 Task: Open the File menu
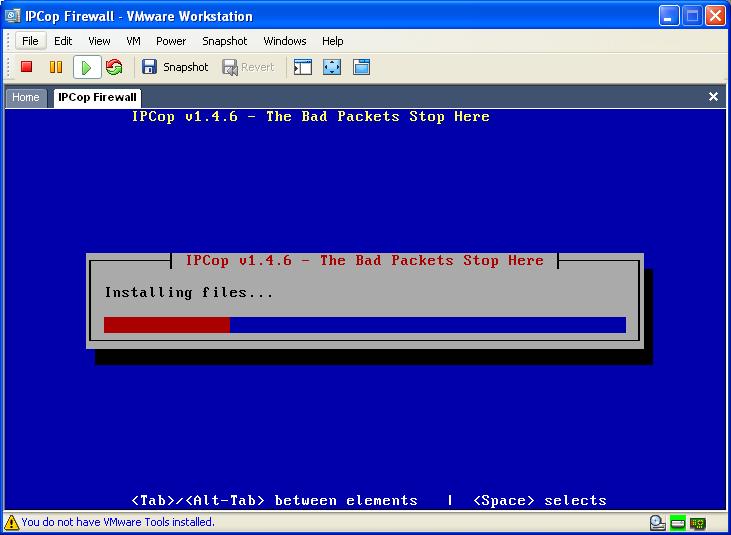[x=30, y=41]
